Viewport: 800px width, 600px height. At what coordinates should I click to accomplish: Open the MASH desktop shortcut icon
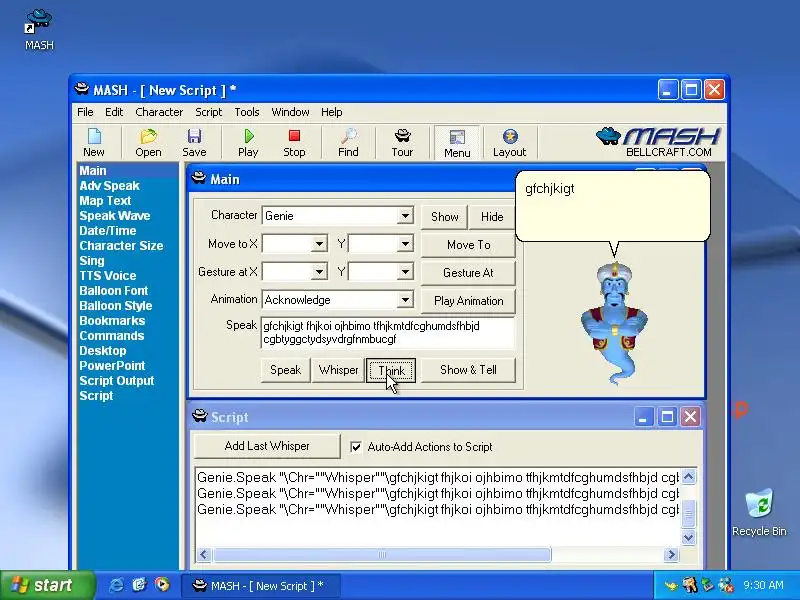pos(39,29)
